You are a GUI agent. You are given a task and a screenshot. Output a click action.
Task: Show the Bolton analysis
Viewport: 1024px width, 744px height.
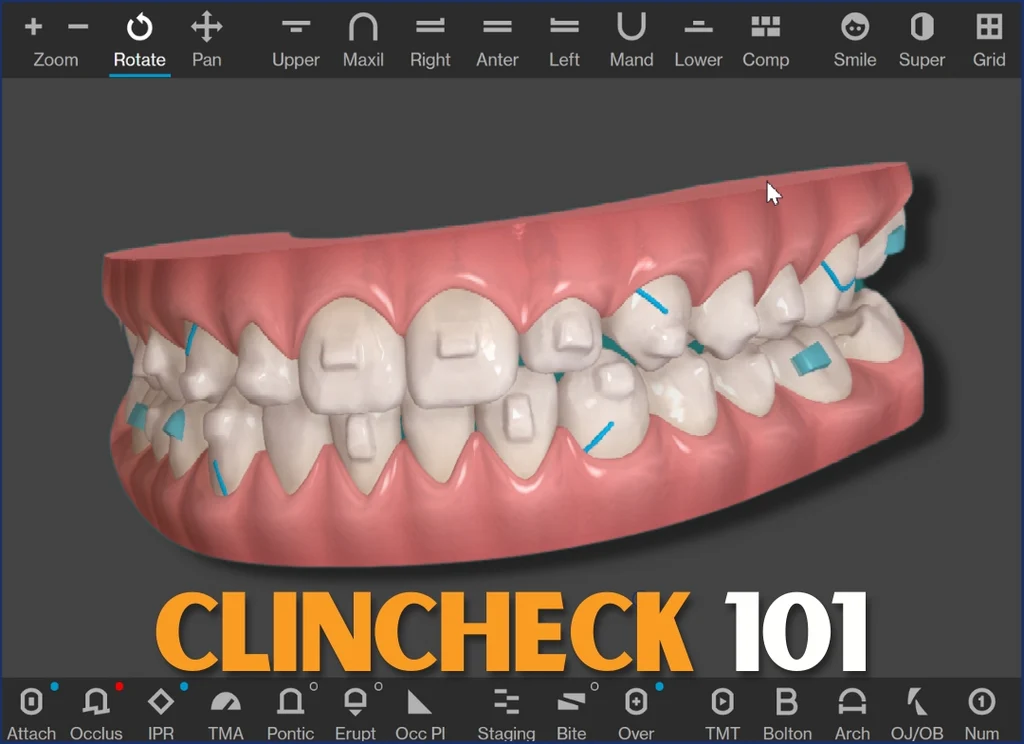tap(788, 710)
